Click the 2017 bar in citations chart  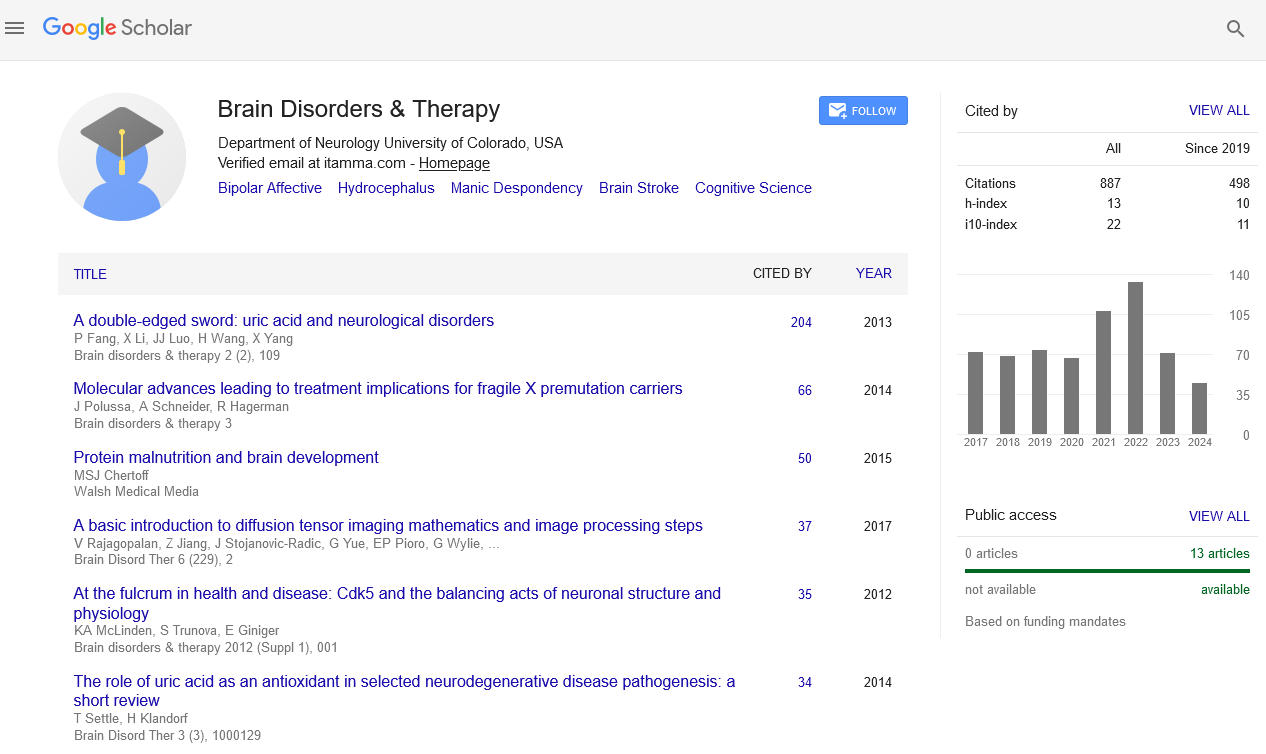[x=975, y=393]
